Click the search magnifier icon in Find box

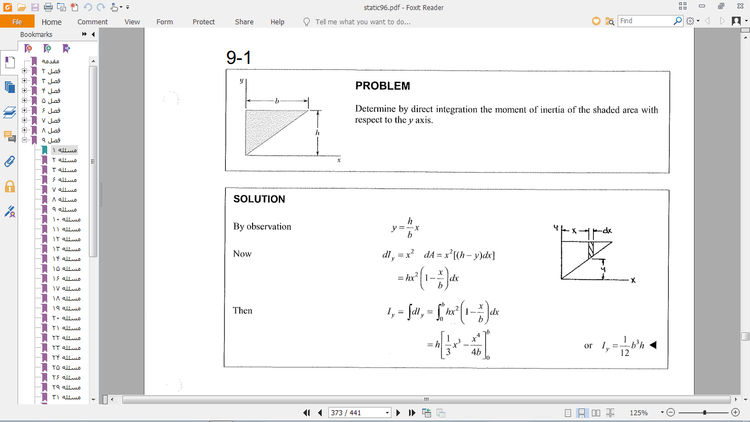tap(678, 21)
